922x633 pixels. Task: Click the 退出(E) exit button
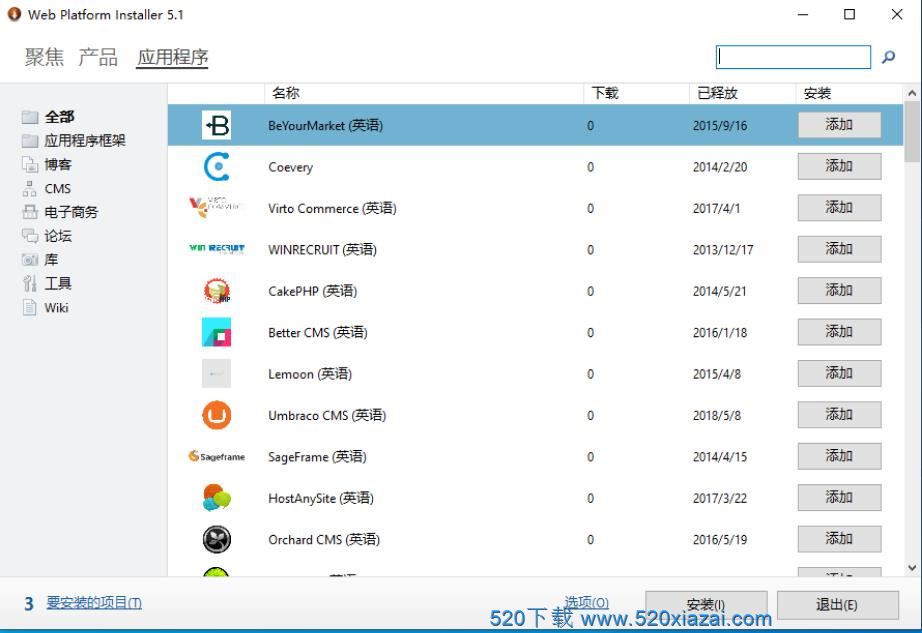(837, 605)
